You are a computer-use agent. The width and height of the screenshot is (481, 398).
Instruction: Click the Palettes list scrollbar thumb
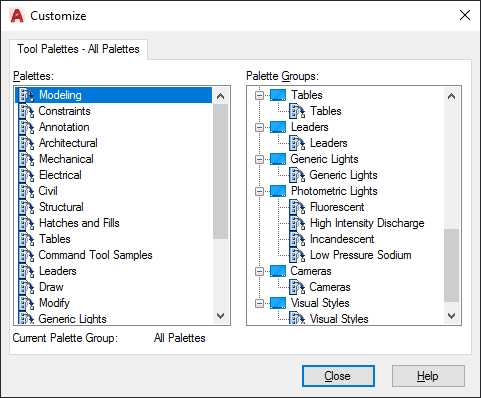(x=220, y=171)
